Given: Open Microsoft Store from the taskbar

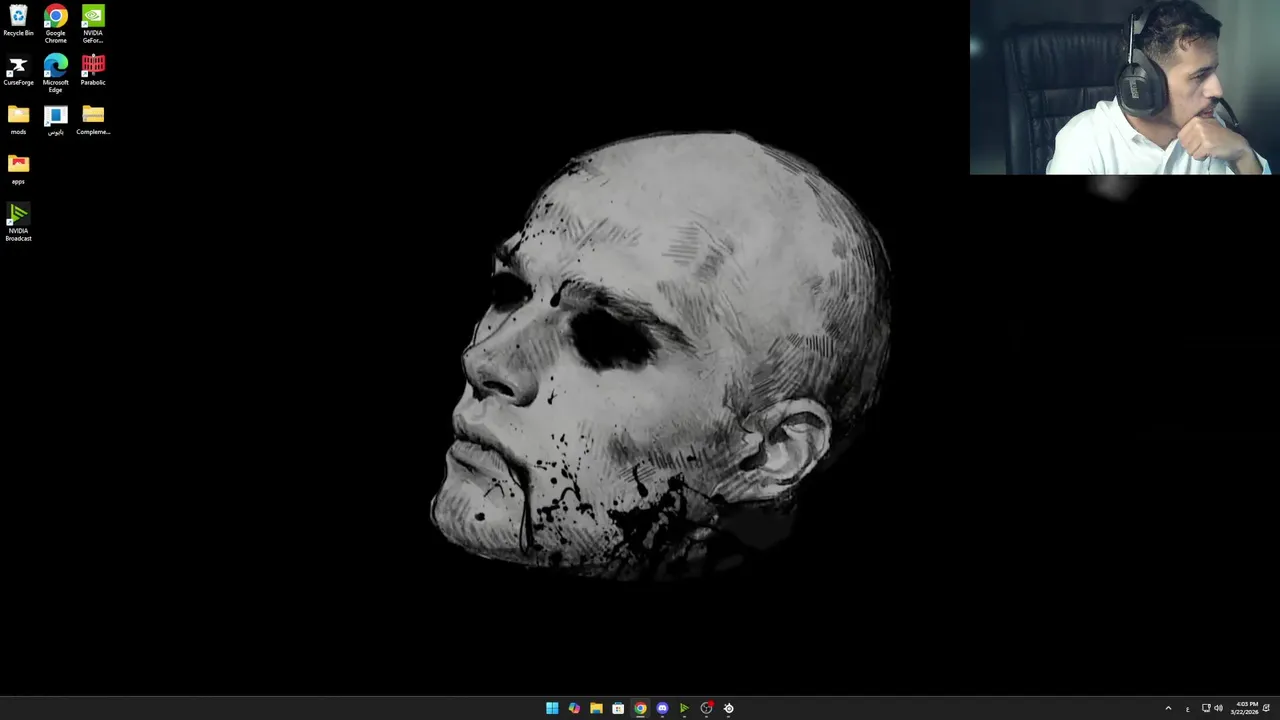Looking at the screenshot, I should 618,708.
